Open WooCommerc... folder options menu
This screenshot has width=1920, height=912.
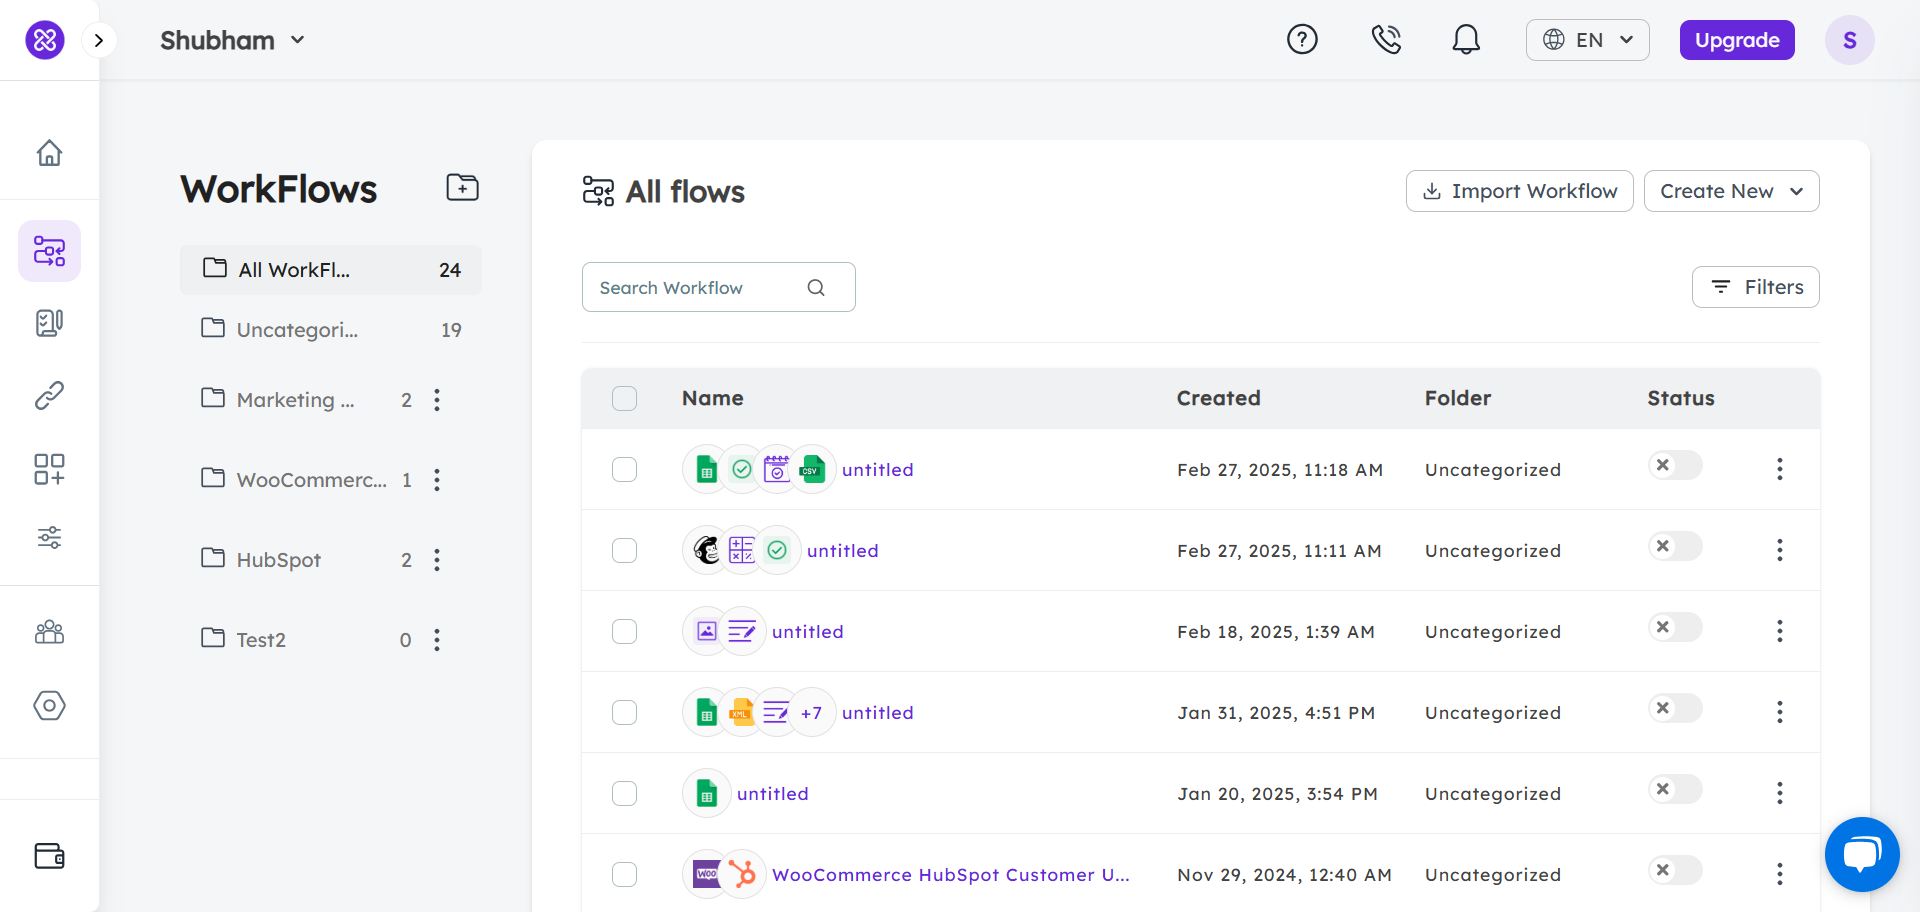437,480
